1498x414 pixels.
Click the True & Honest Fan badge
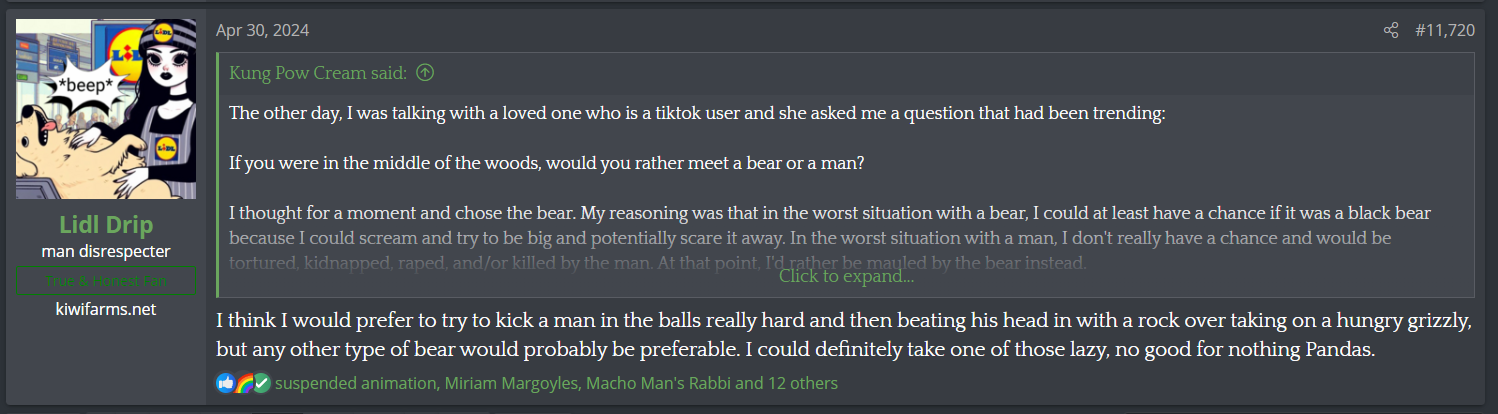pos(106,281)
